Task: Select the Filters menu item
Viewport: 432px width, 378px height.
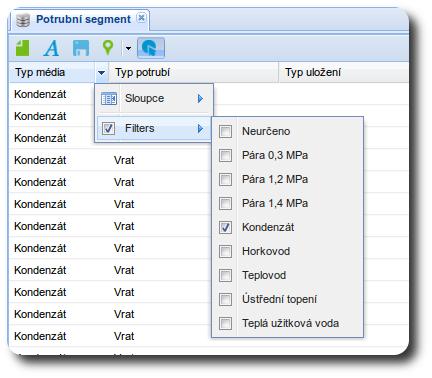Action: pyautogui.click(x=154, y=128)
